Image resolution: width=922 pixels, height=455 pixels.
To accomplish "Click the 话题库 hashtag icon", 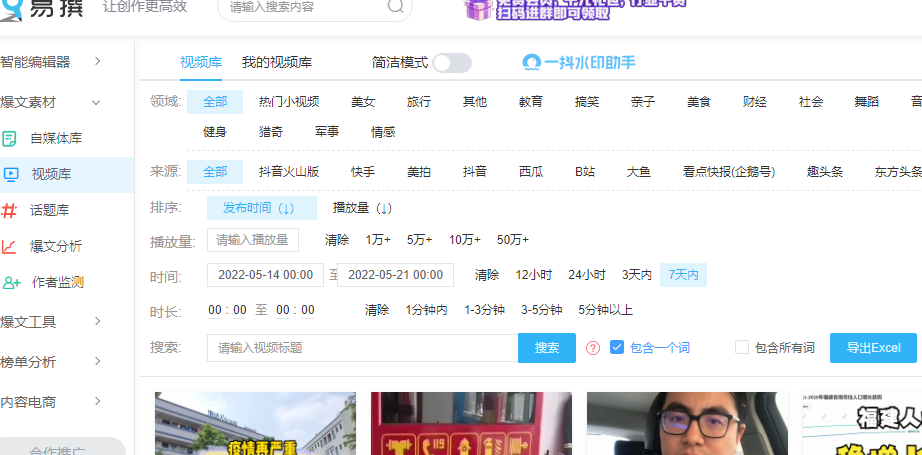I will 9,210.
